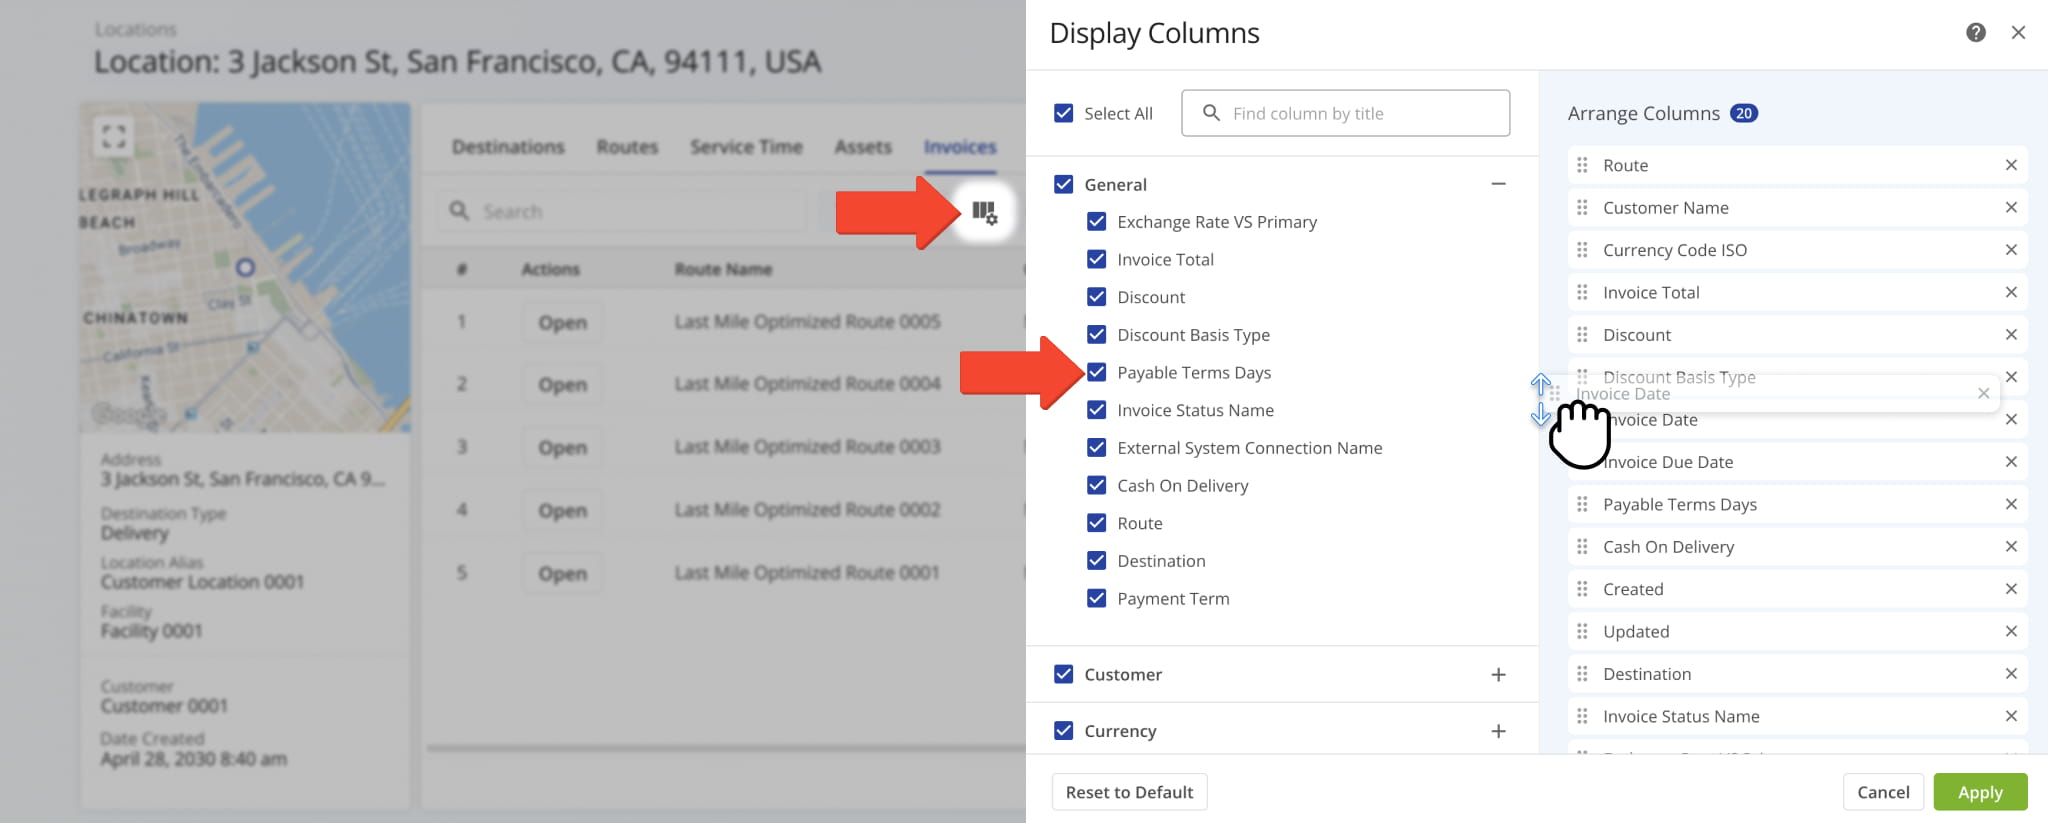The width and height of the screenshot is (2048, 823).
Task: Toggle the Payment Term checkbox
Action: click(1097, 598)
